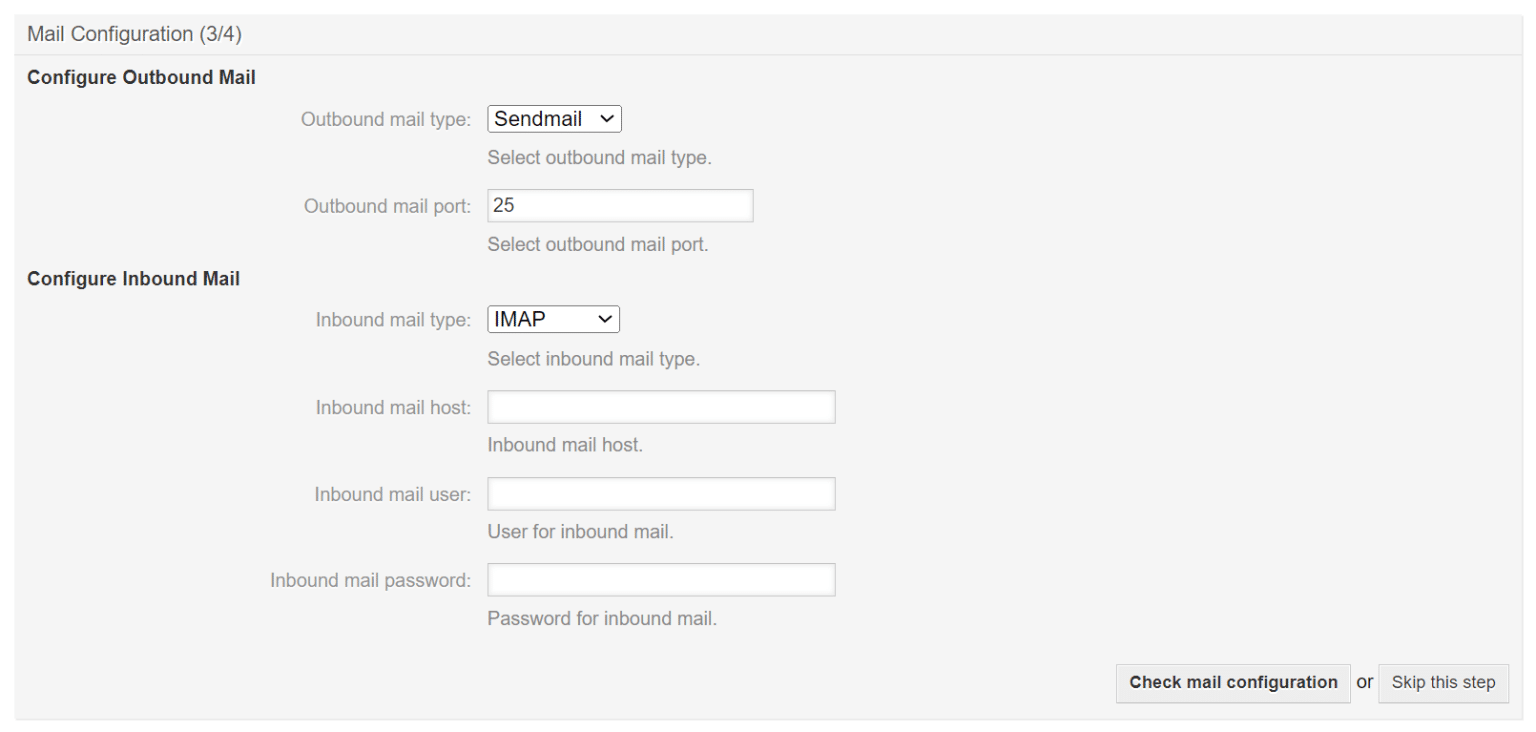Click inside the Inbound mail host field
This screenshot has width=1536, height=732.
tap(660, 406)
